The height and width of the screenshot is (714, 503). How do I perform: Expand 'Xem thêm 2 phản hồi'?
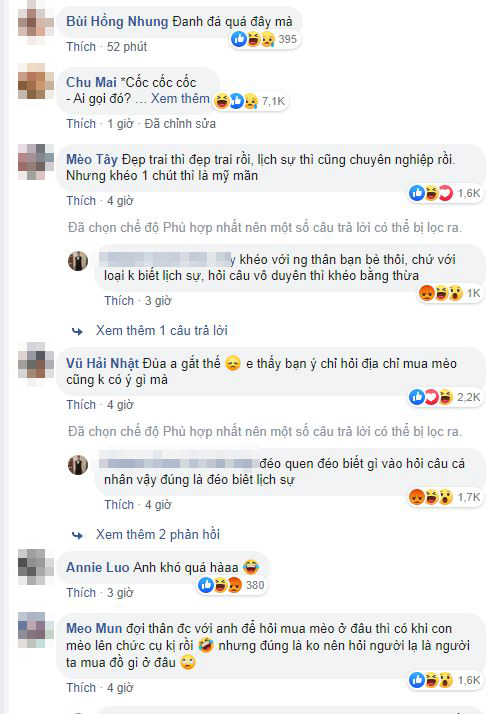tap(158, 535)
